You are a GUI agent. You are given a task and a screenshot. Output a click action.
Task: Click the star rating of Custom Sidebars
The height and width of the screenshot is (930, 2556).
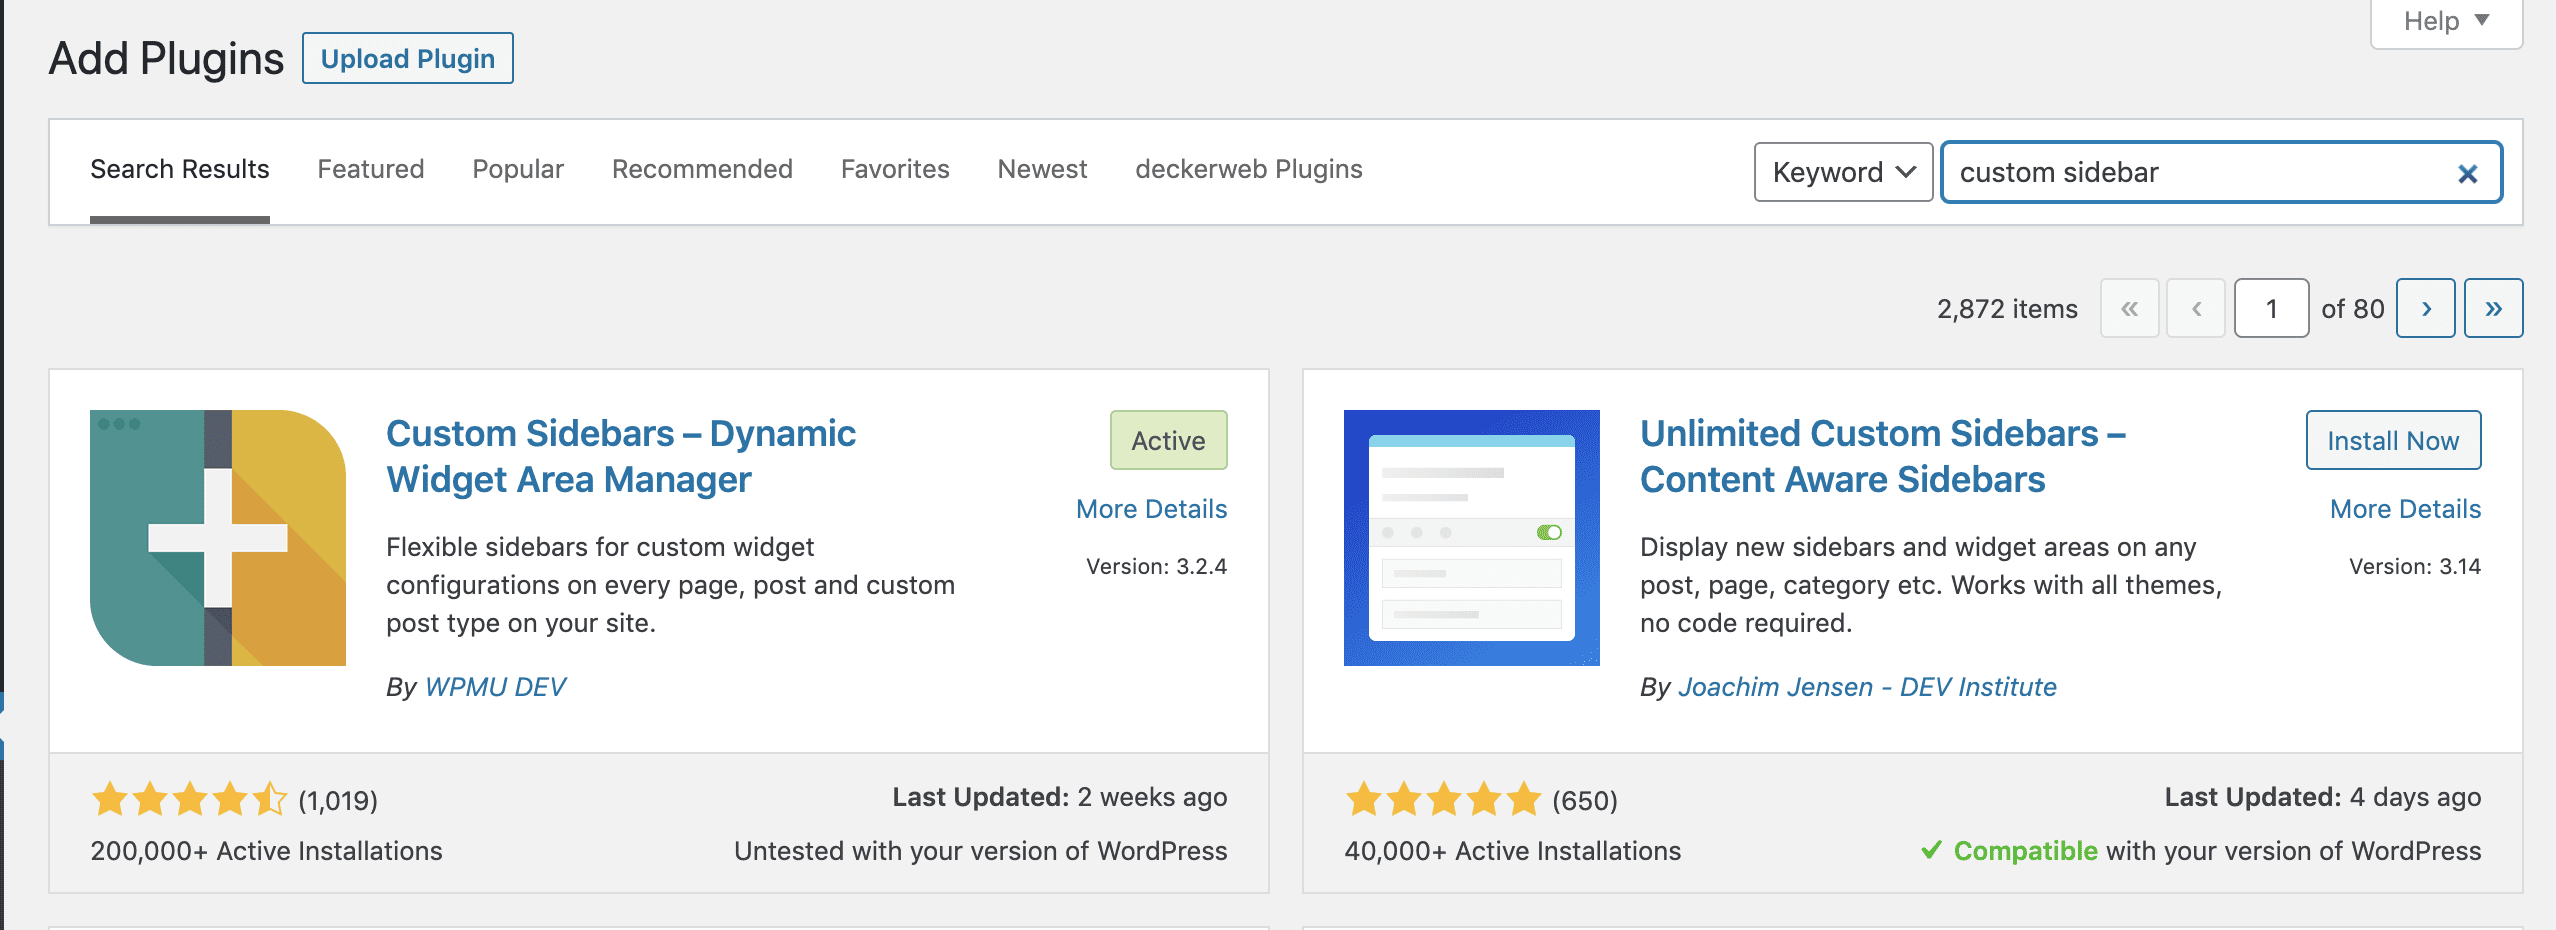pos(189,800)
